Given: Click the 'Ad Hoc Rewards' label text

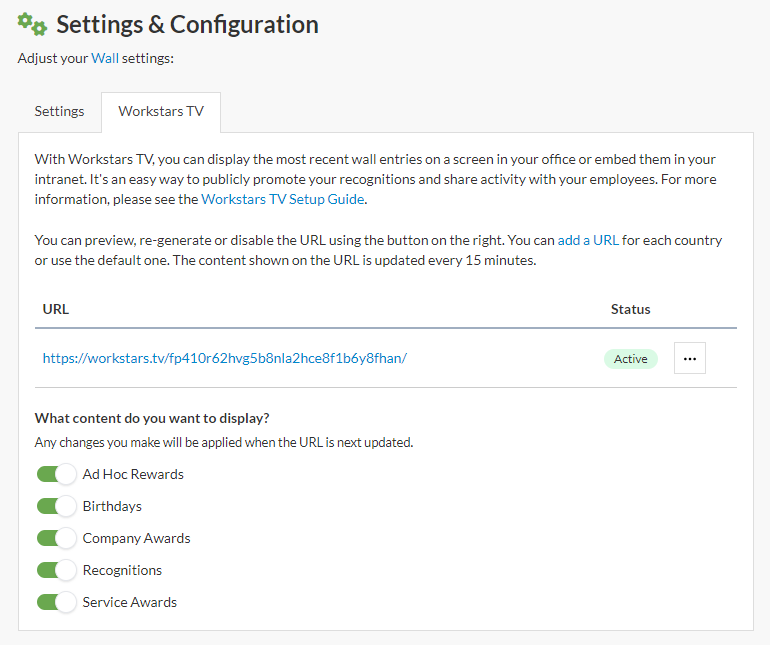Looking at the screenshot, I should point(133,474).
